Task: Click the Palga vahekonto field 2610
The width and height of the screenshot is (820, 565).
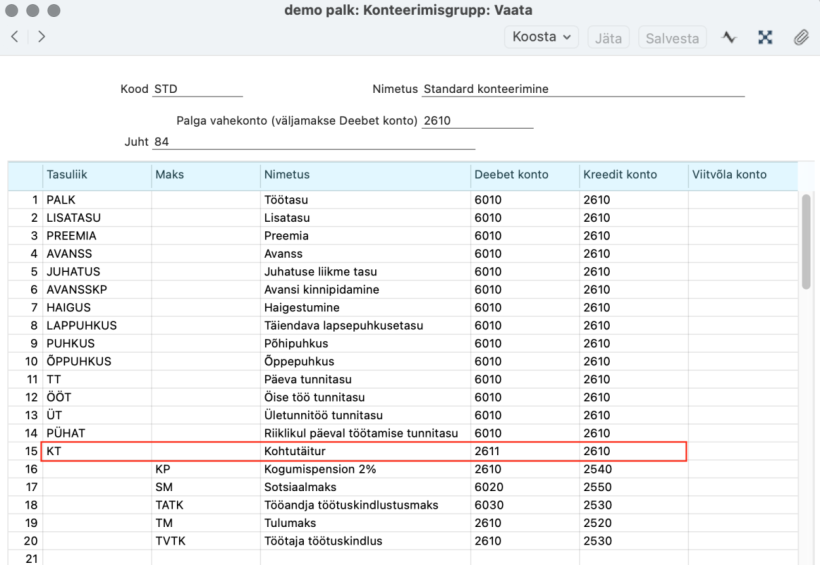Action: (477, 121)
